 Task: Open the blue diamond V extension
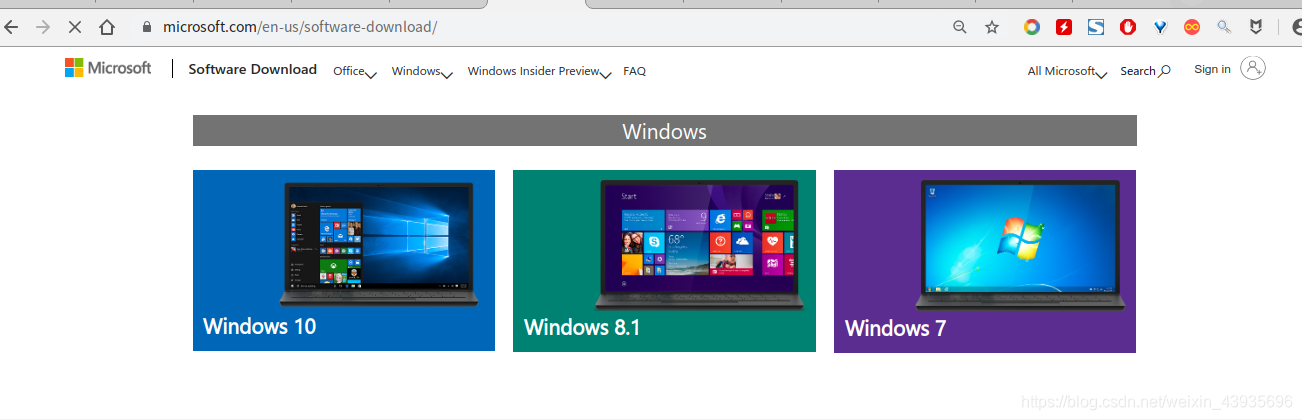coord(1160,28)
